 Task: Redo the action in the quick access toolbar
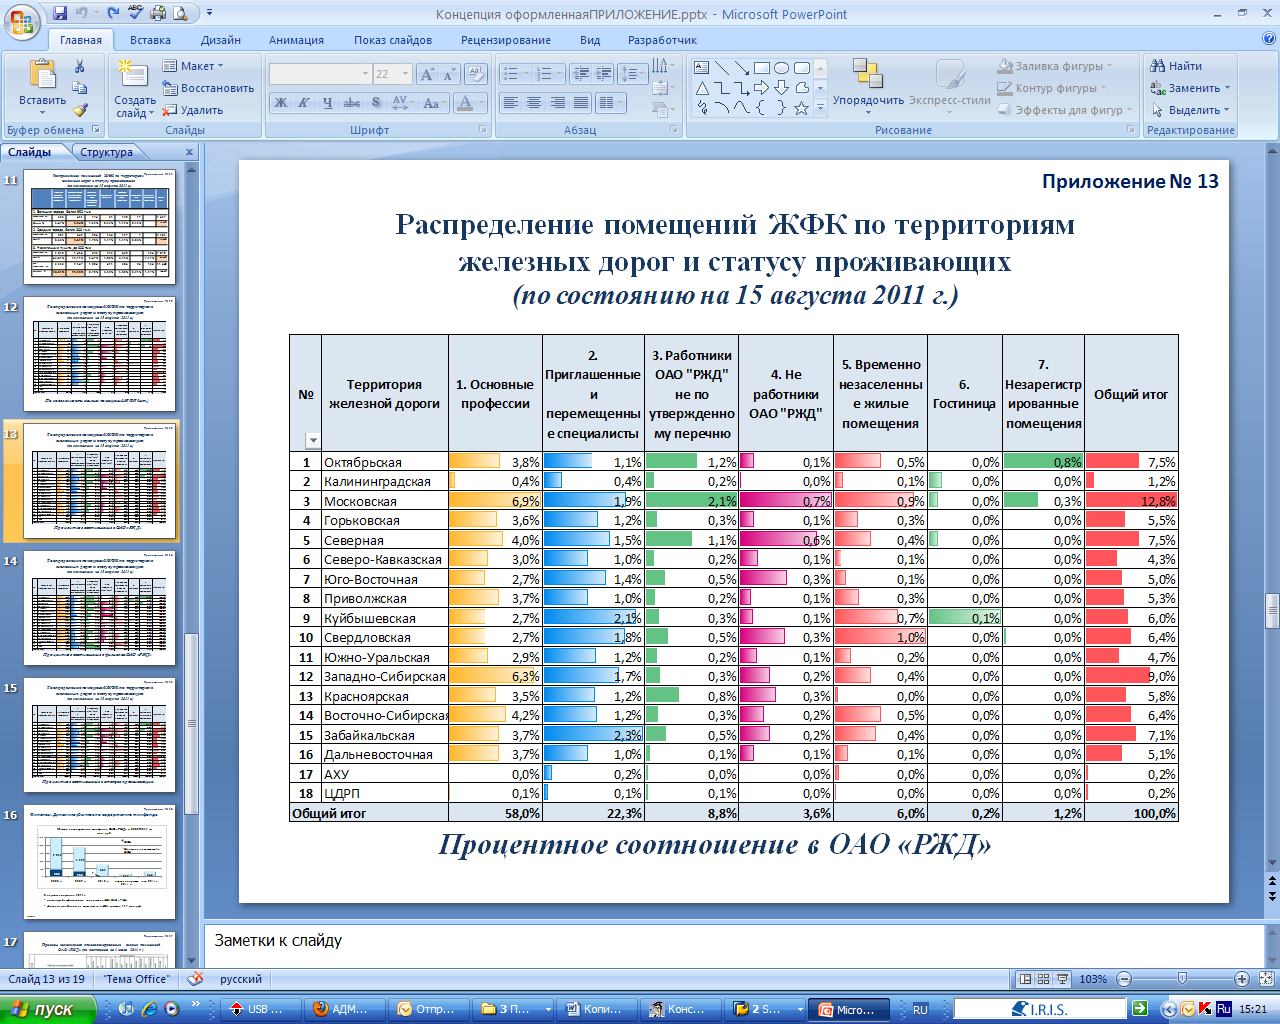tap(113, 14)
